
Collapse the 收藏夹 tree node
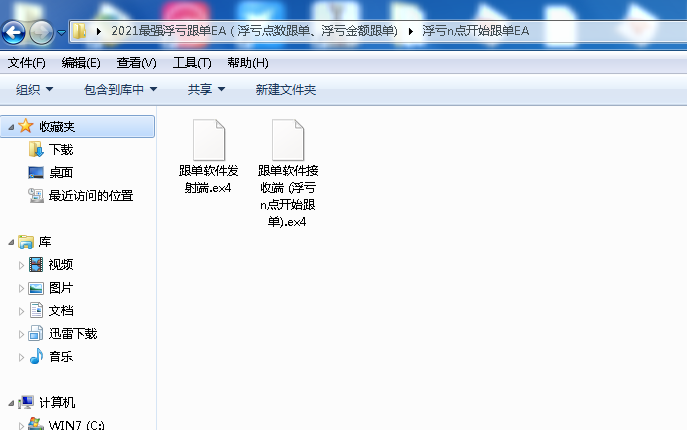pos(11,127)
